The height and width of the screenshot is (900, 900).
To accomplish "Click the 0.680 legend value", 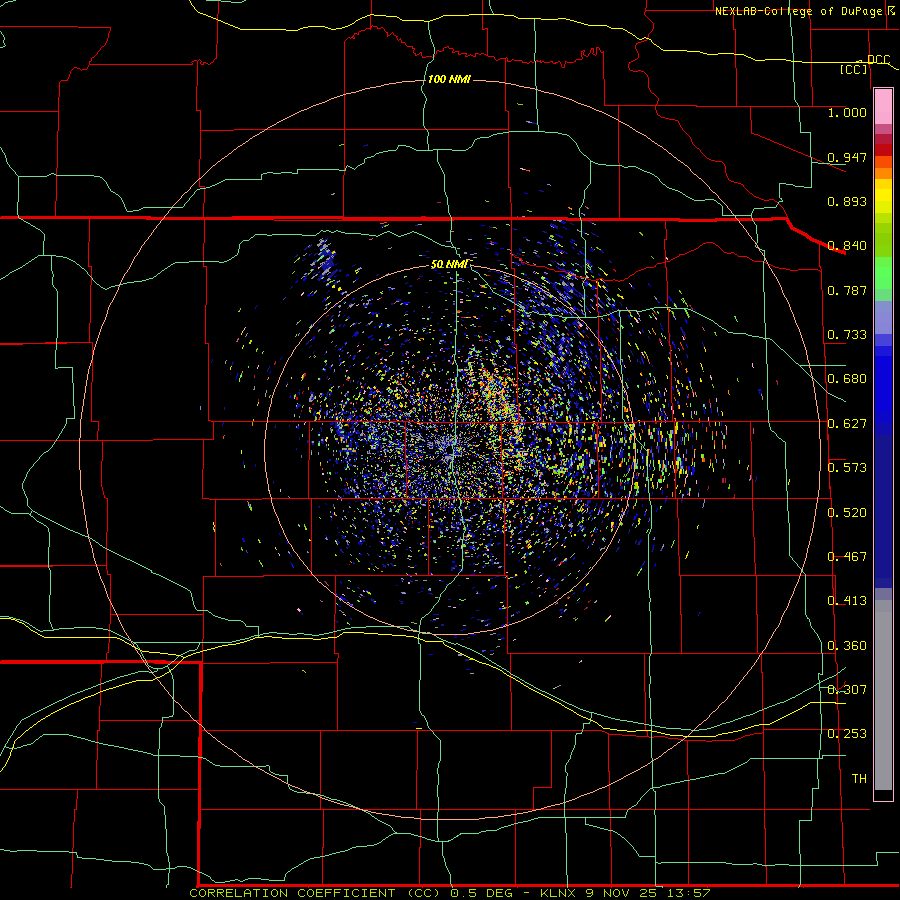I will coord(847,379).
